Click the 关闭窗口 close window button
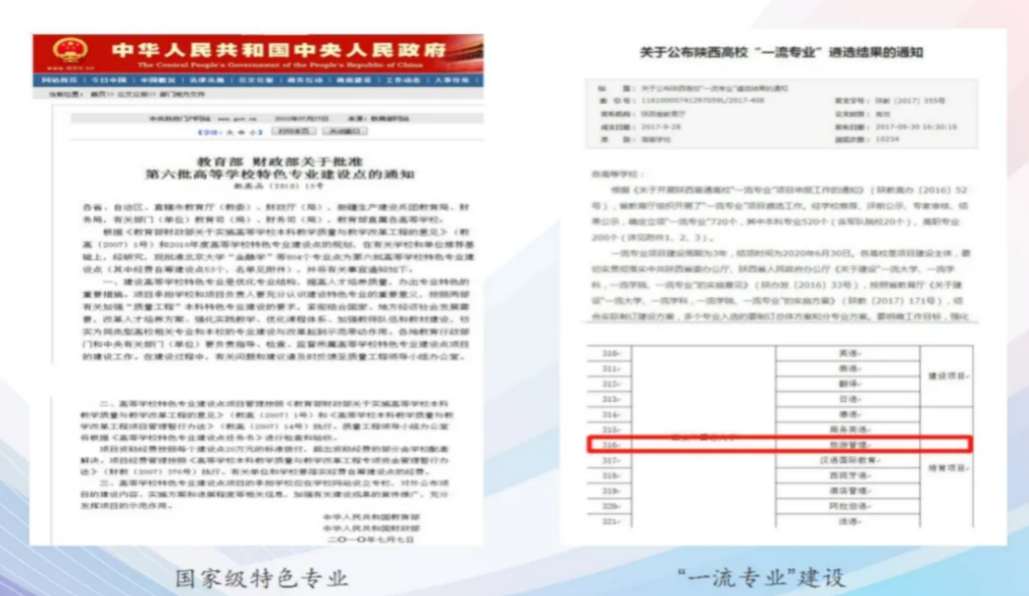 click(x=345, y=132)
